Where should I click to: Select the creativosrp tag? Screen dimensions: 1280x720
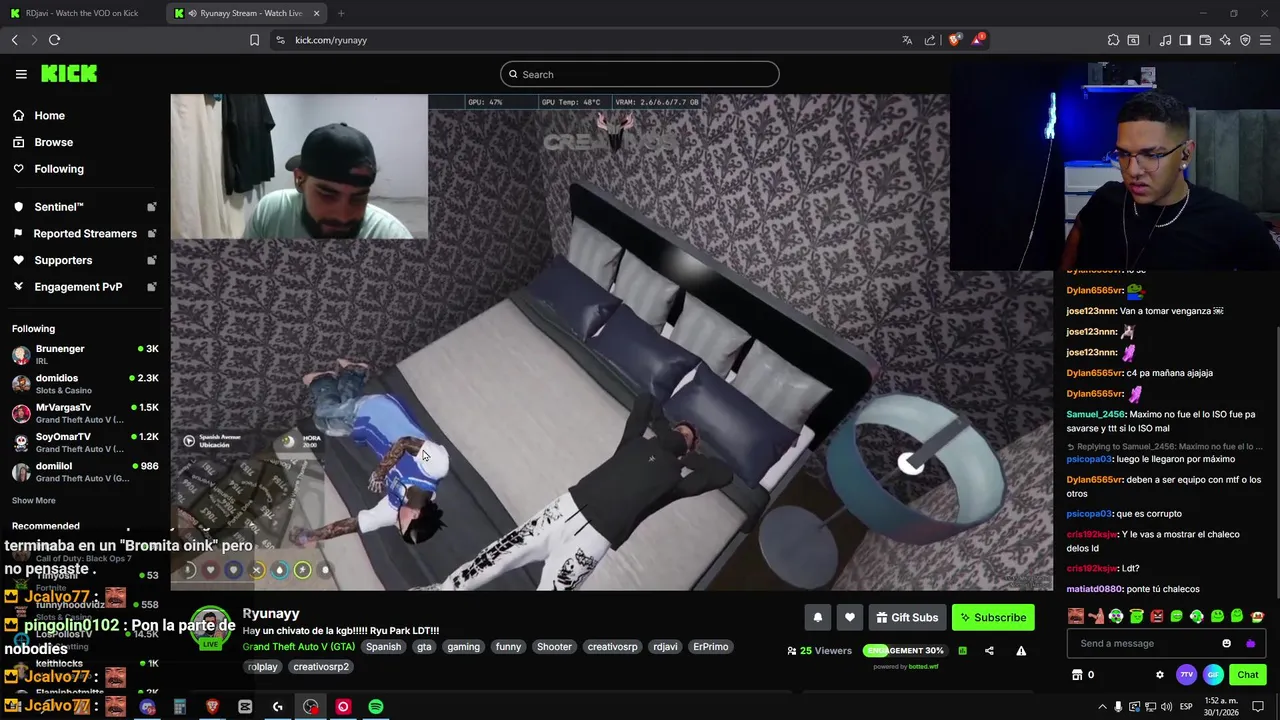612,647
